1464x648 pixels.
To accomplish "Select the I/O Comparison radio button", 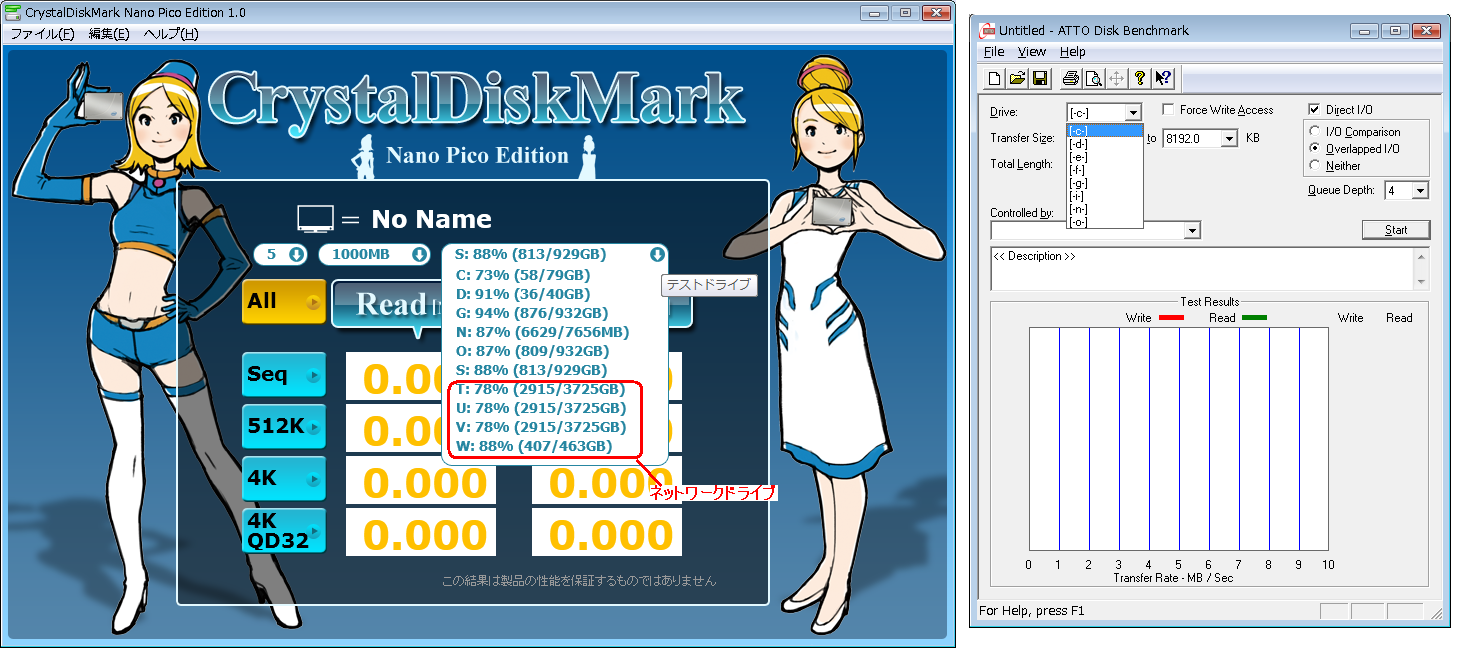I will [1315, 132].
